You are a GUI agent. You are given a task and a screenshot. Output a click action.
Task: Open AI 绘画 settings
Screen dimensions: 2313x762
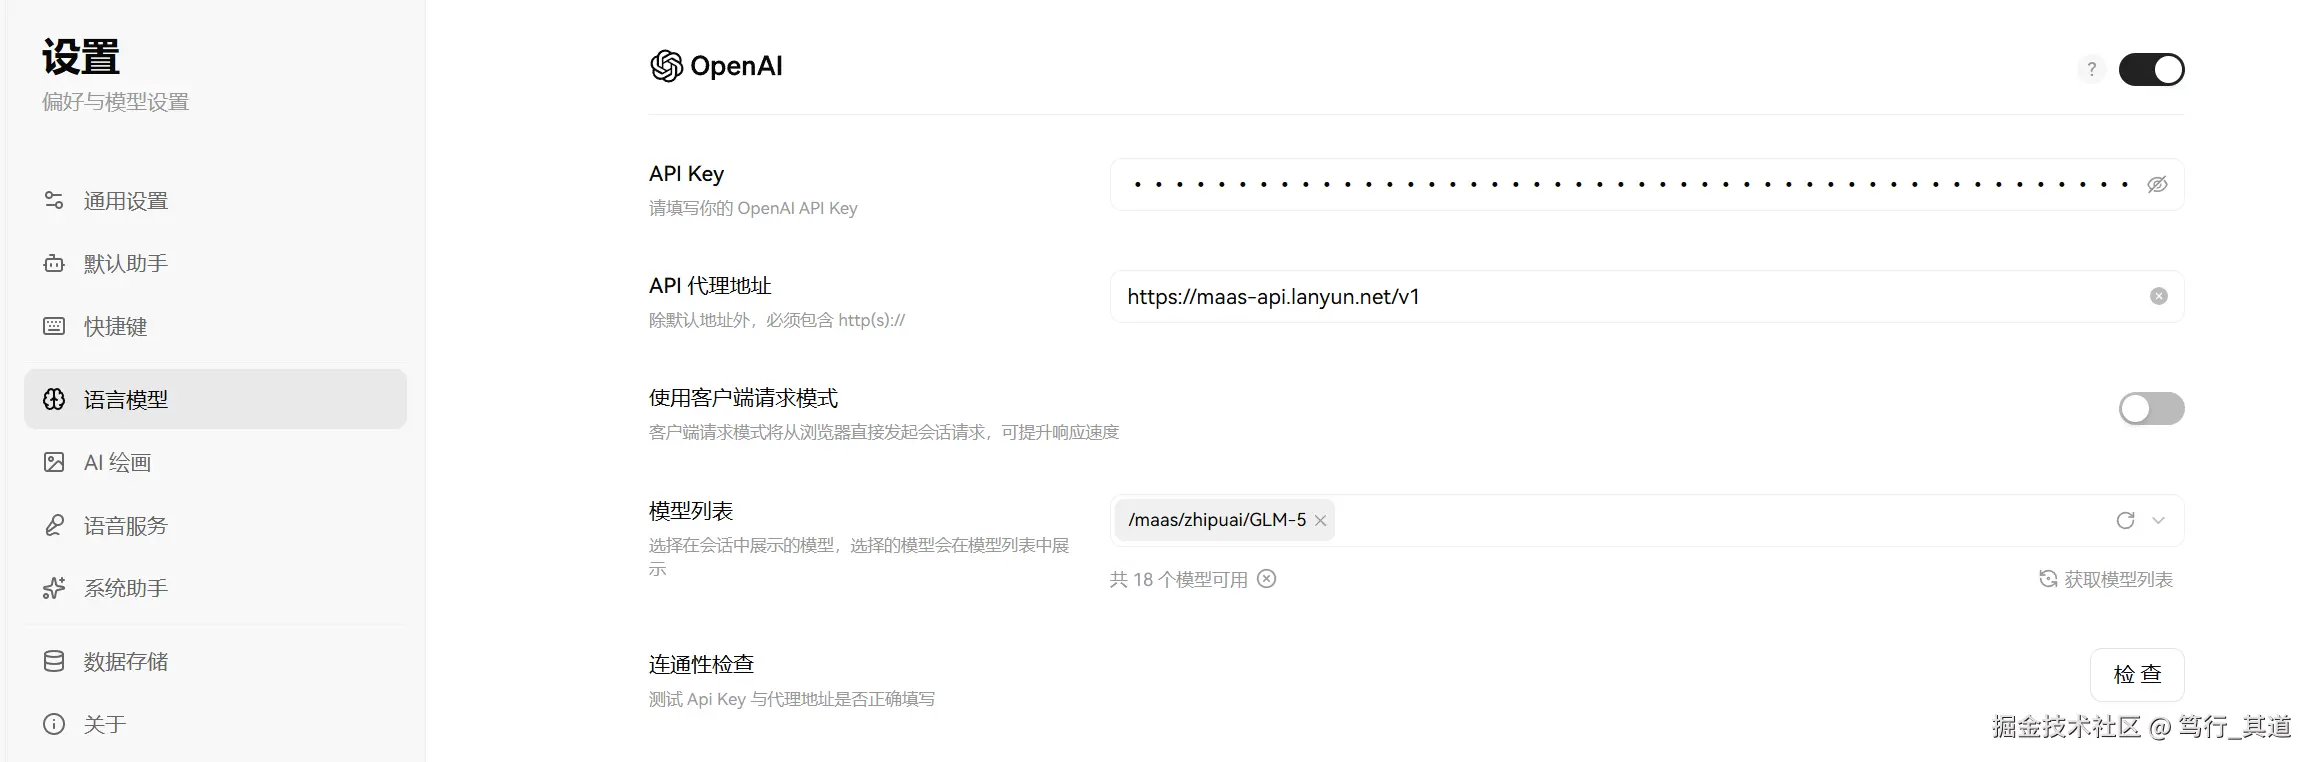pos(215,462)
